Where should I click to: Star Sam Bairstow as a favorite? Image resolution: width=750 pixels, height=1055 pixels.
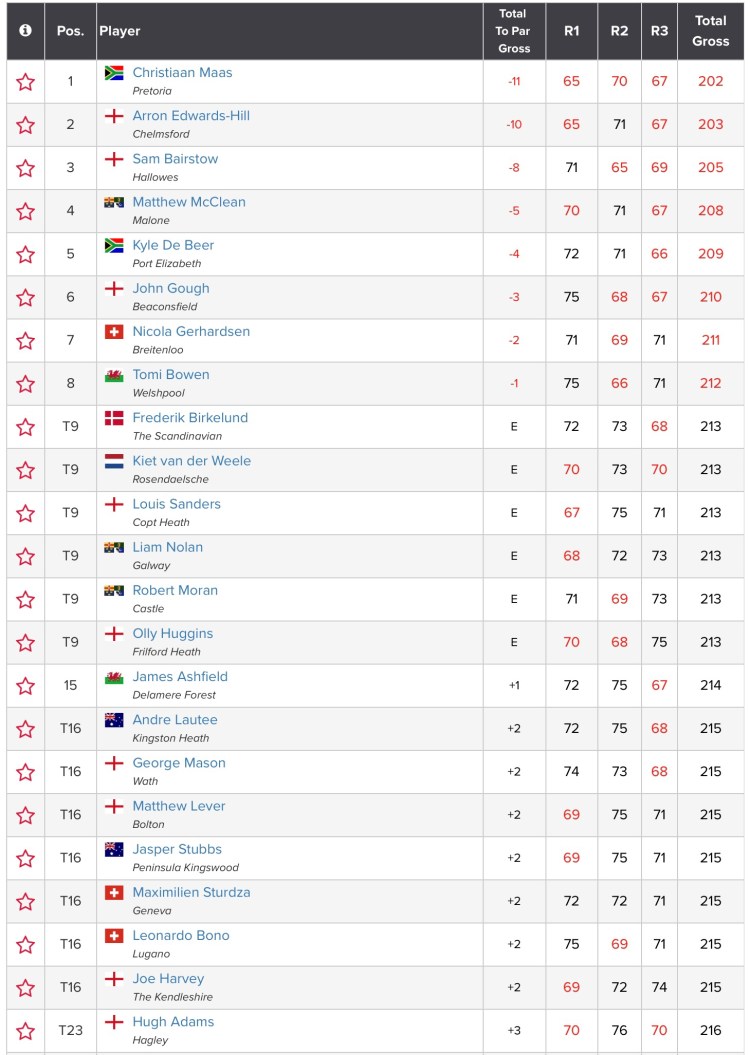(25, 168)
